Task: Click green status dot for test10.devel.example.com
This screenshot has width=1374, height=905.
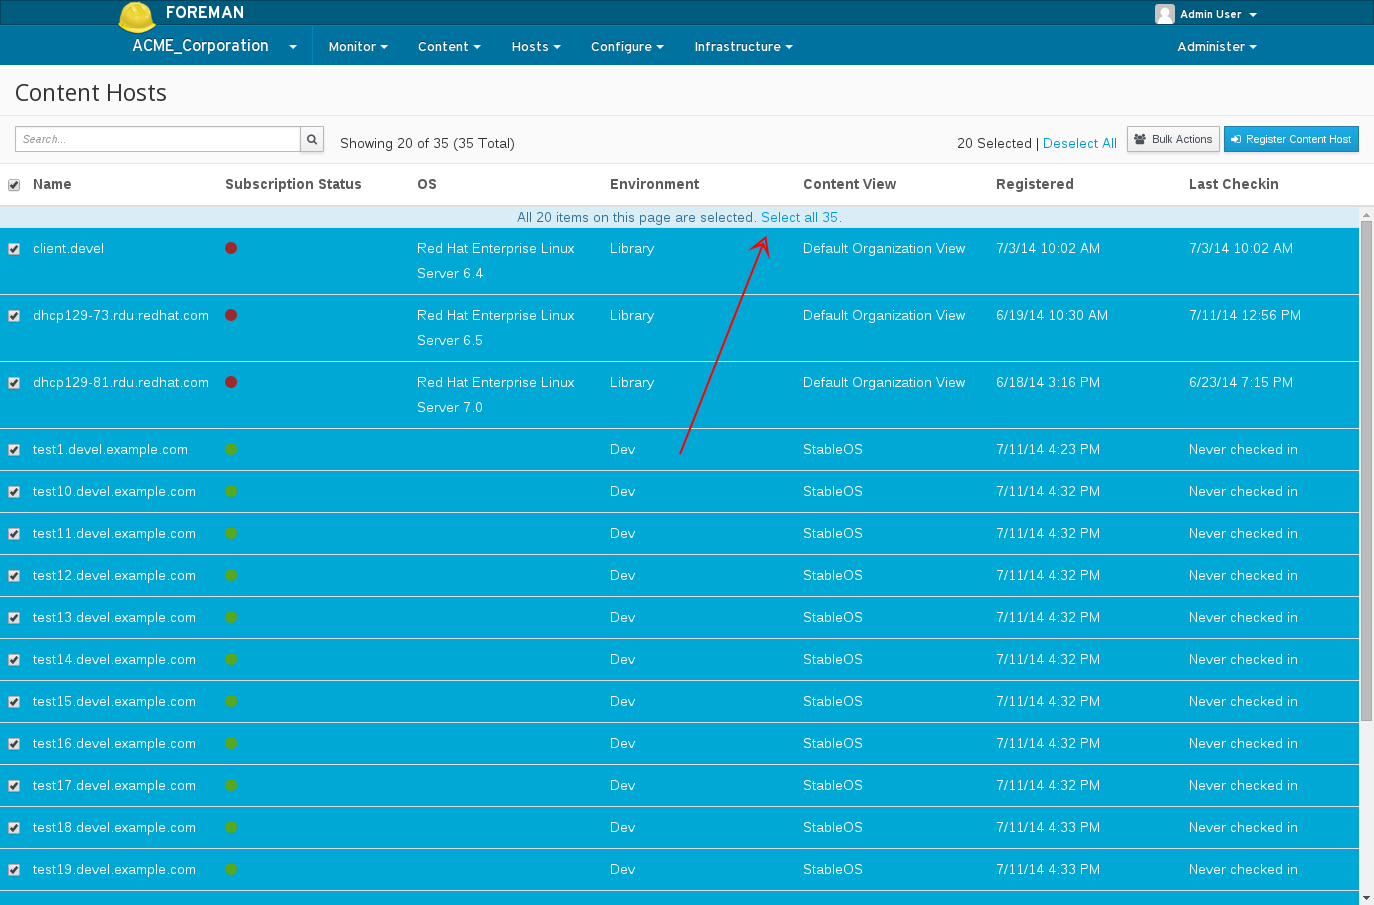Action: coord(231,491)
